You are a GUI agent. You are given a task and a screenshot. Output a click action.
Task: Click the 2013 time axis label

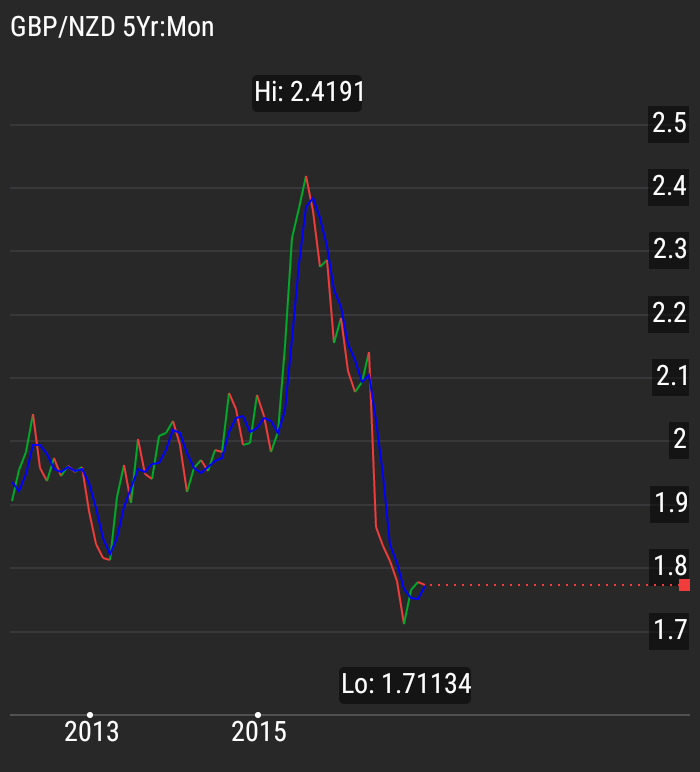click(x=92, y=733)
